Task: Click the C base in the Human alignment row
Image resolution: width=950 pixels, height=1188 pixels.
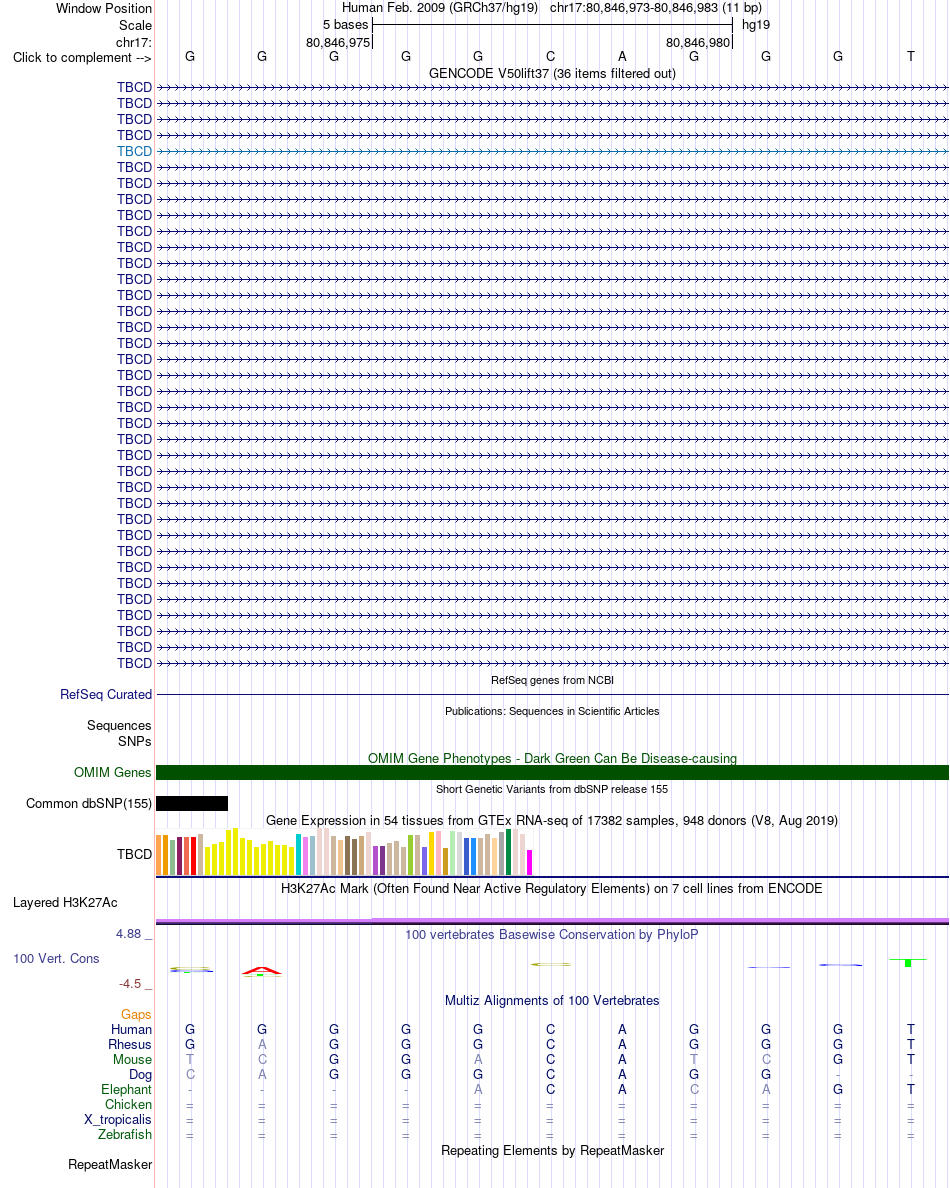Action: (551, 1030)
